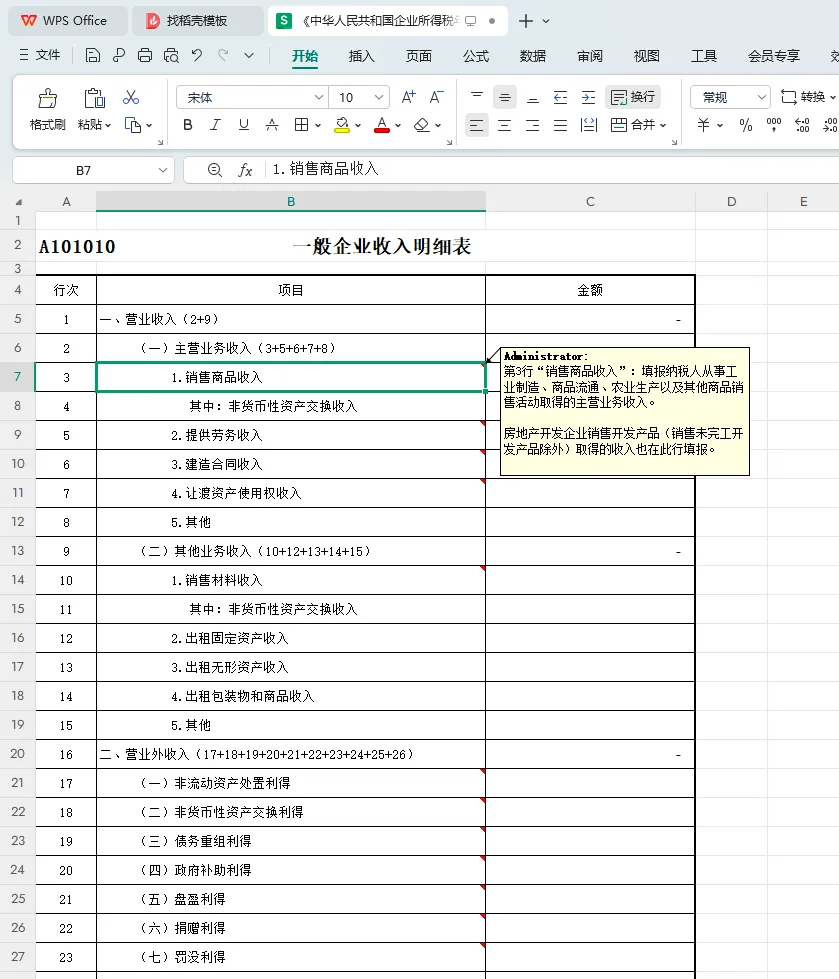Open a new document tab with plus
Screen dimensions: 839x979
point(526,21)
